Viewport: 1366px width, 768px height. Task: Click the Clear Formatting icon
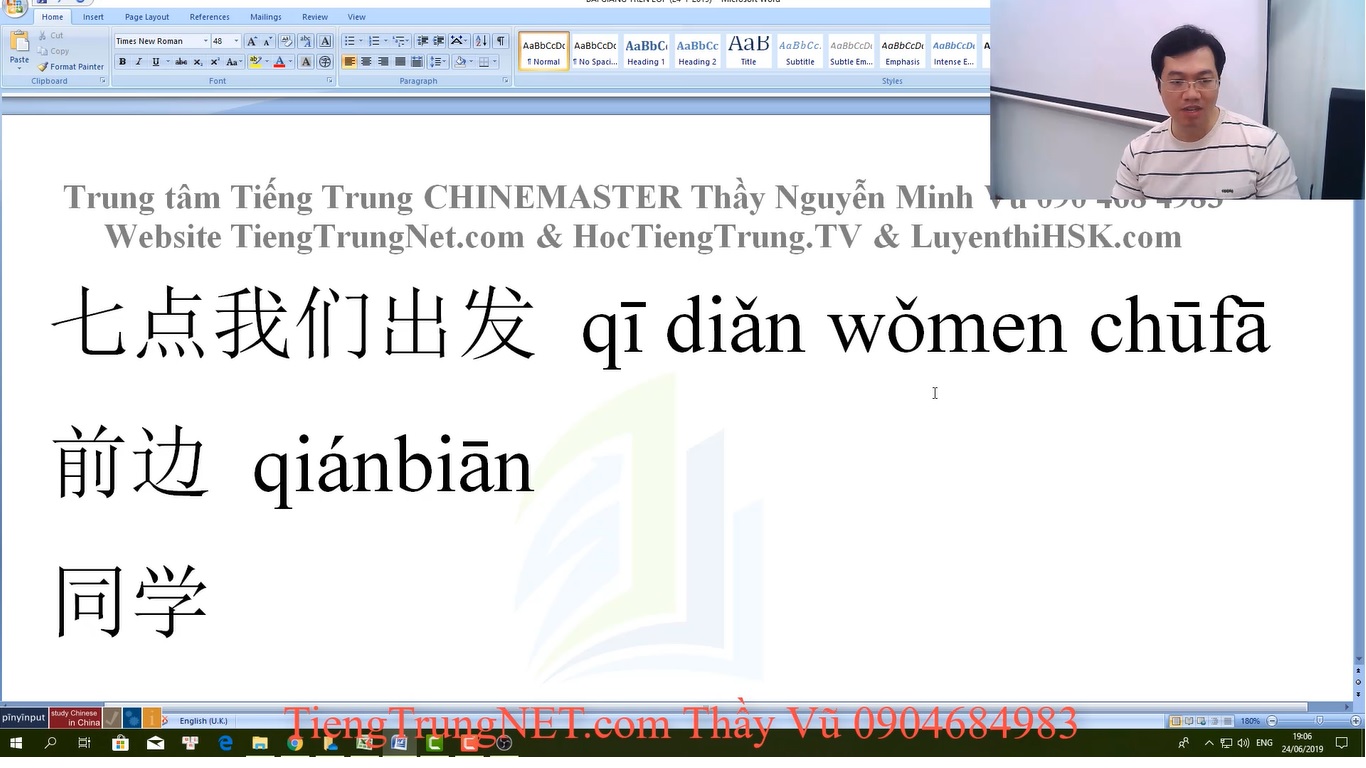287,41
